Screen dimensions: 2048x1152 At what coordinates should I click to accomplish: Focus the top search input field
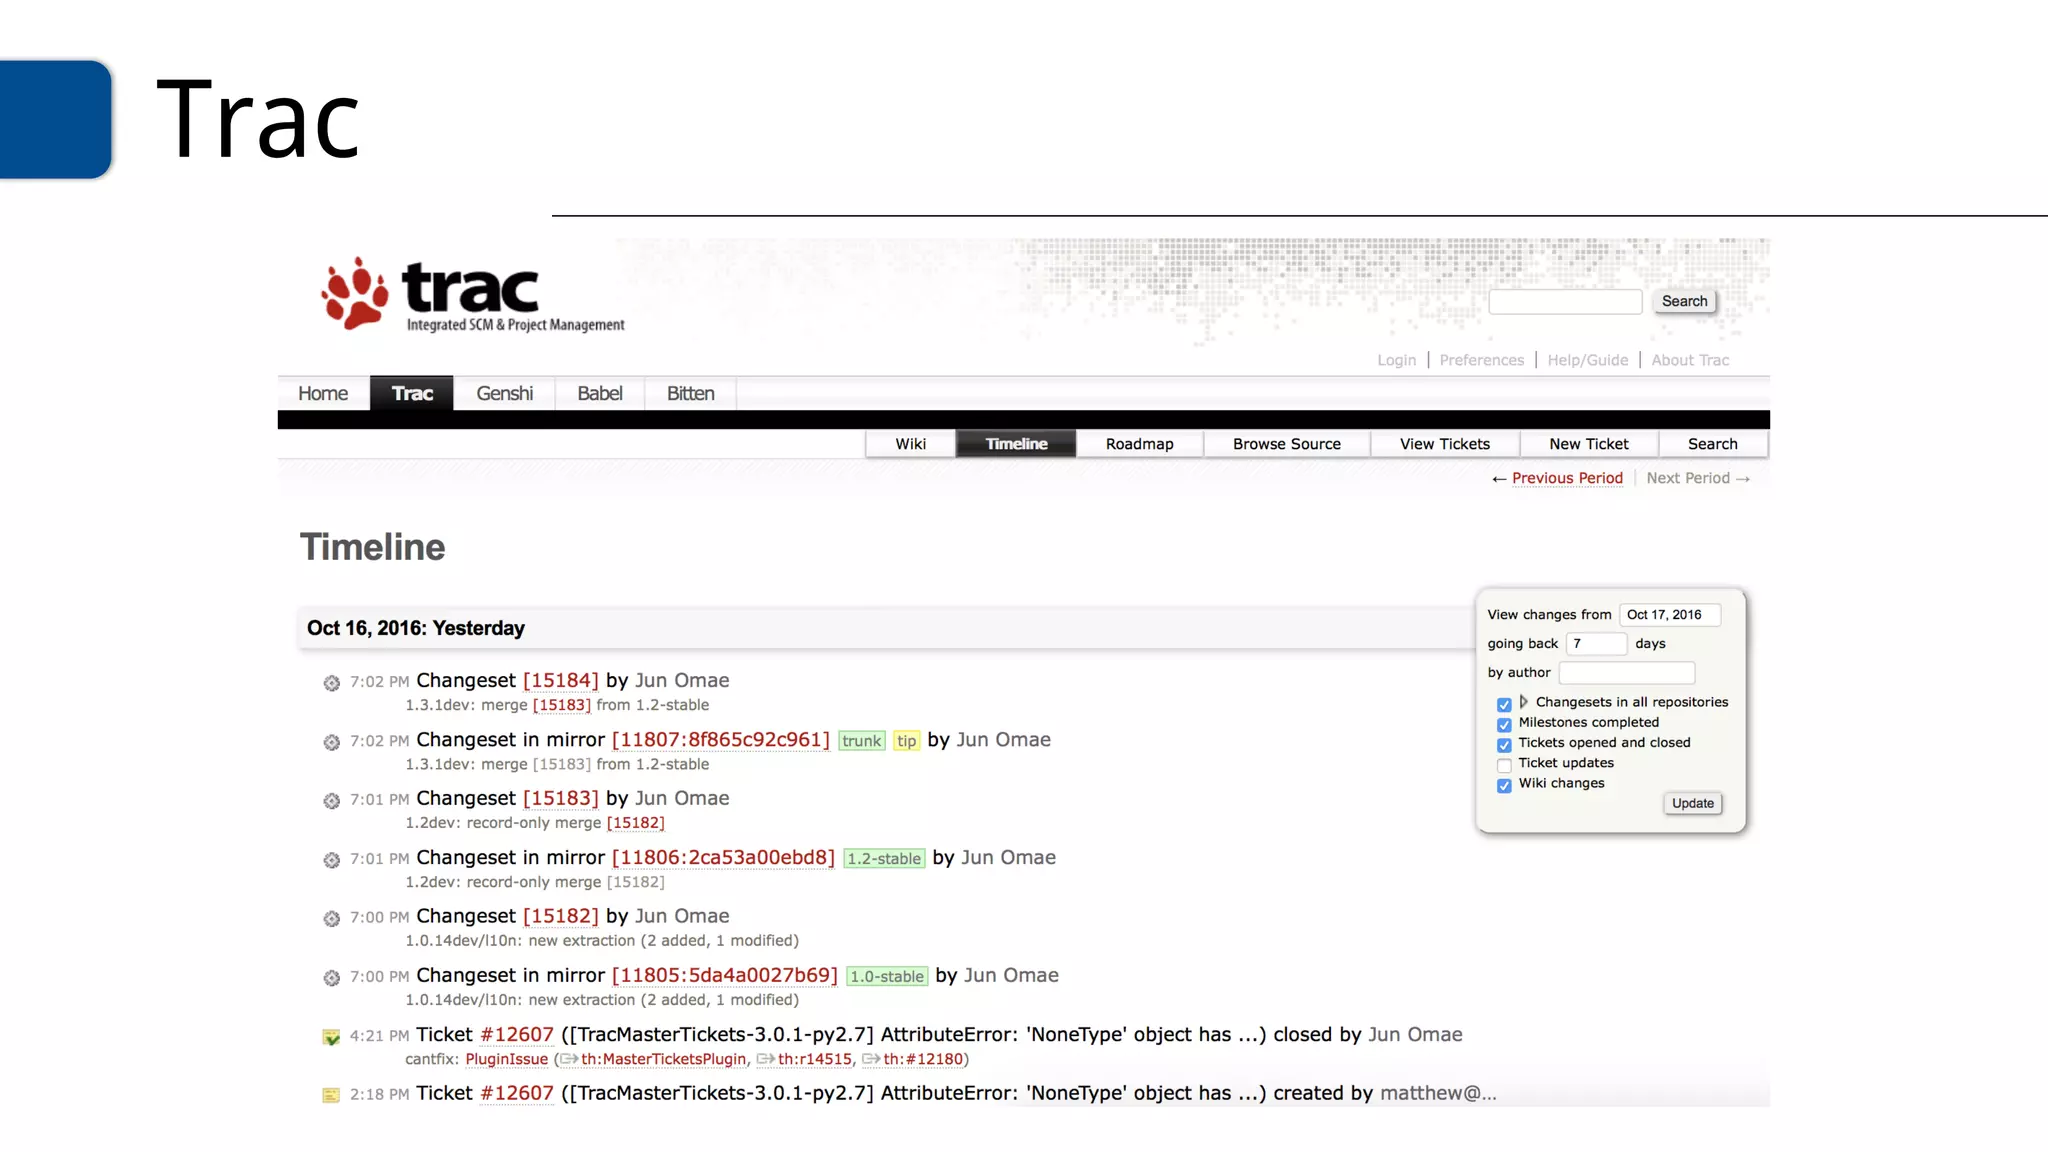pyautogui.click(x=1565, y=301)
